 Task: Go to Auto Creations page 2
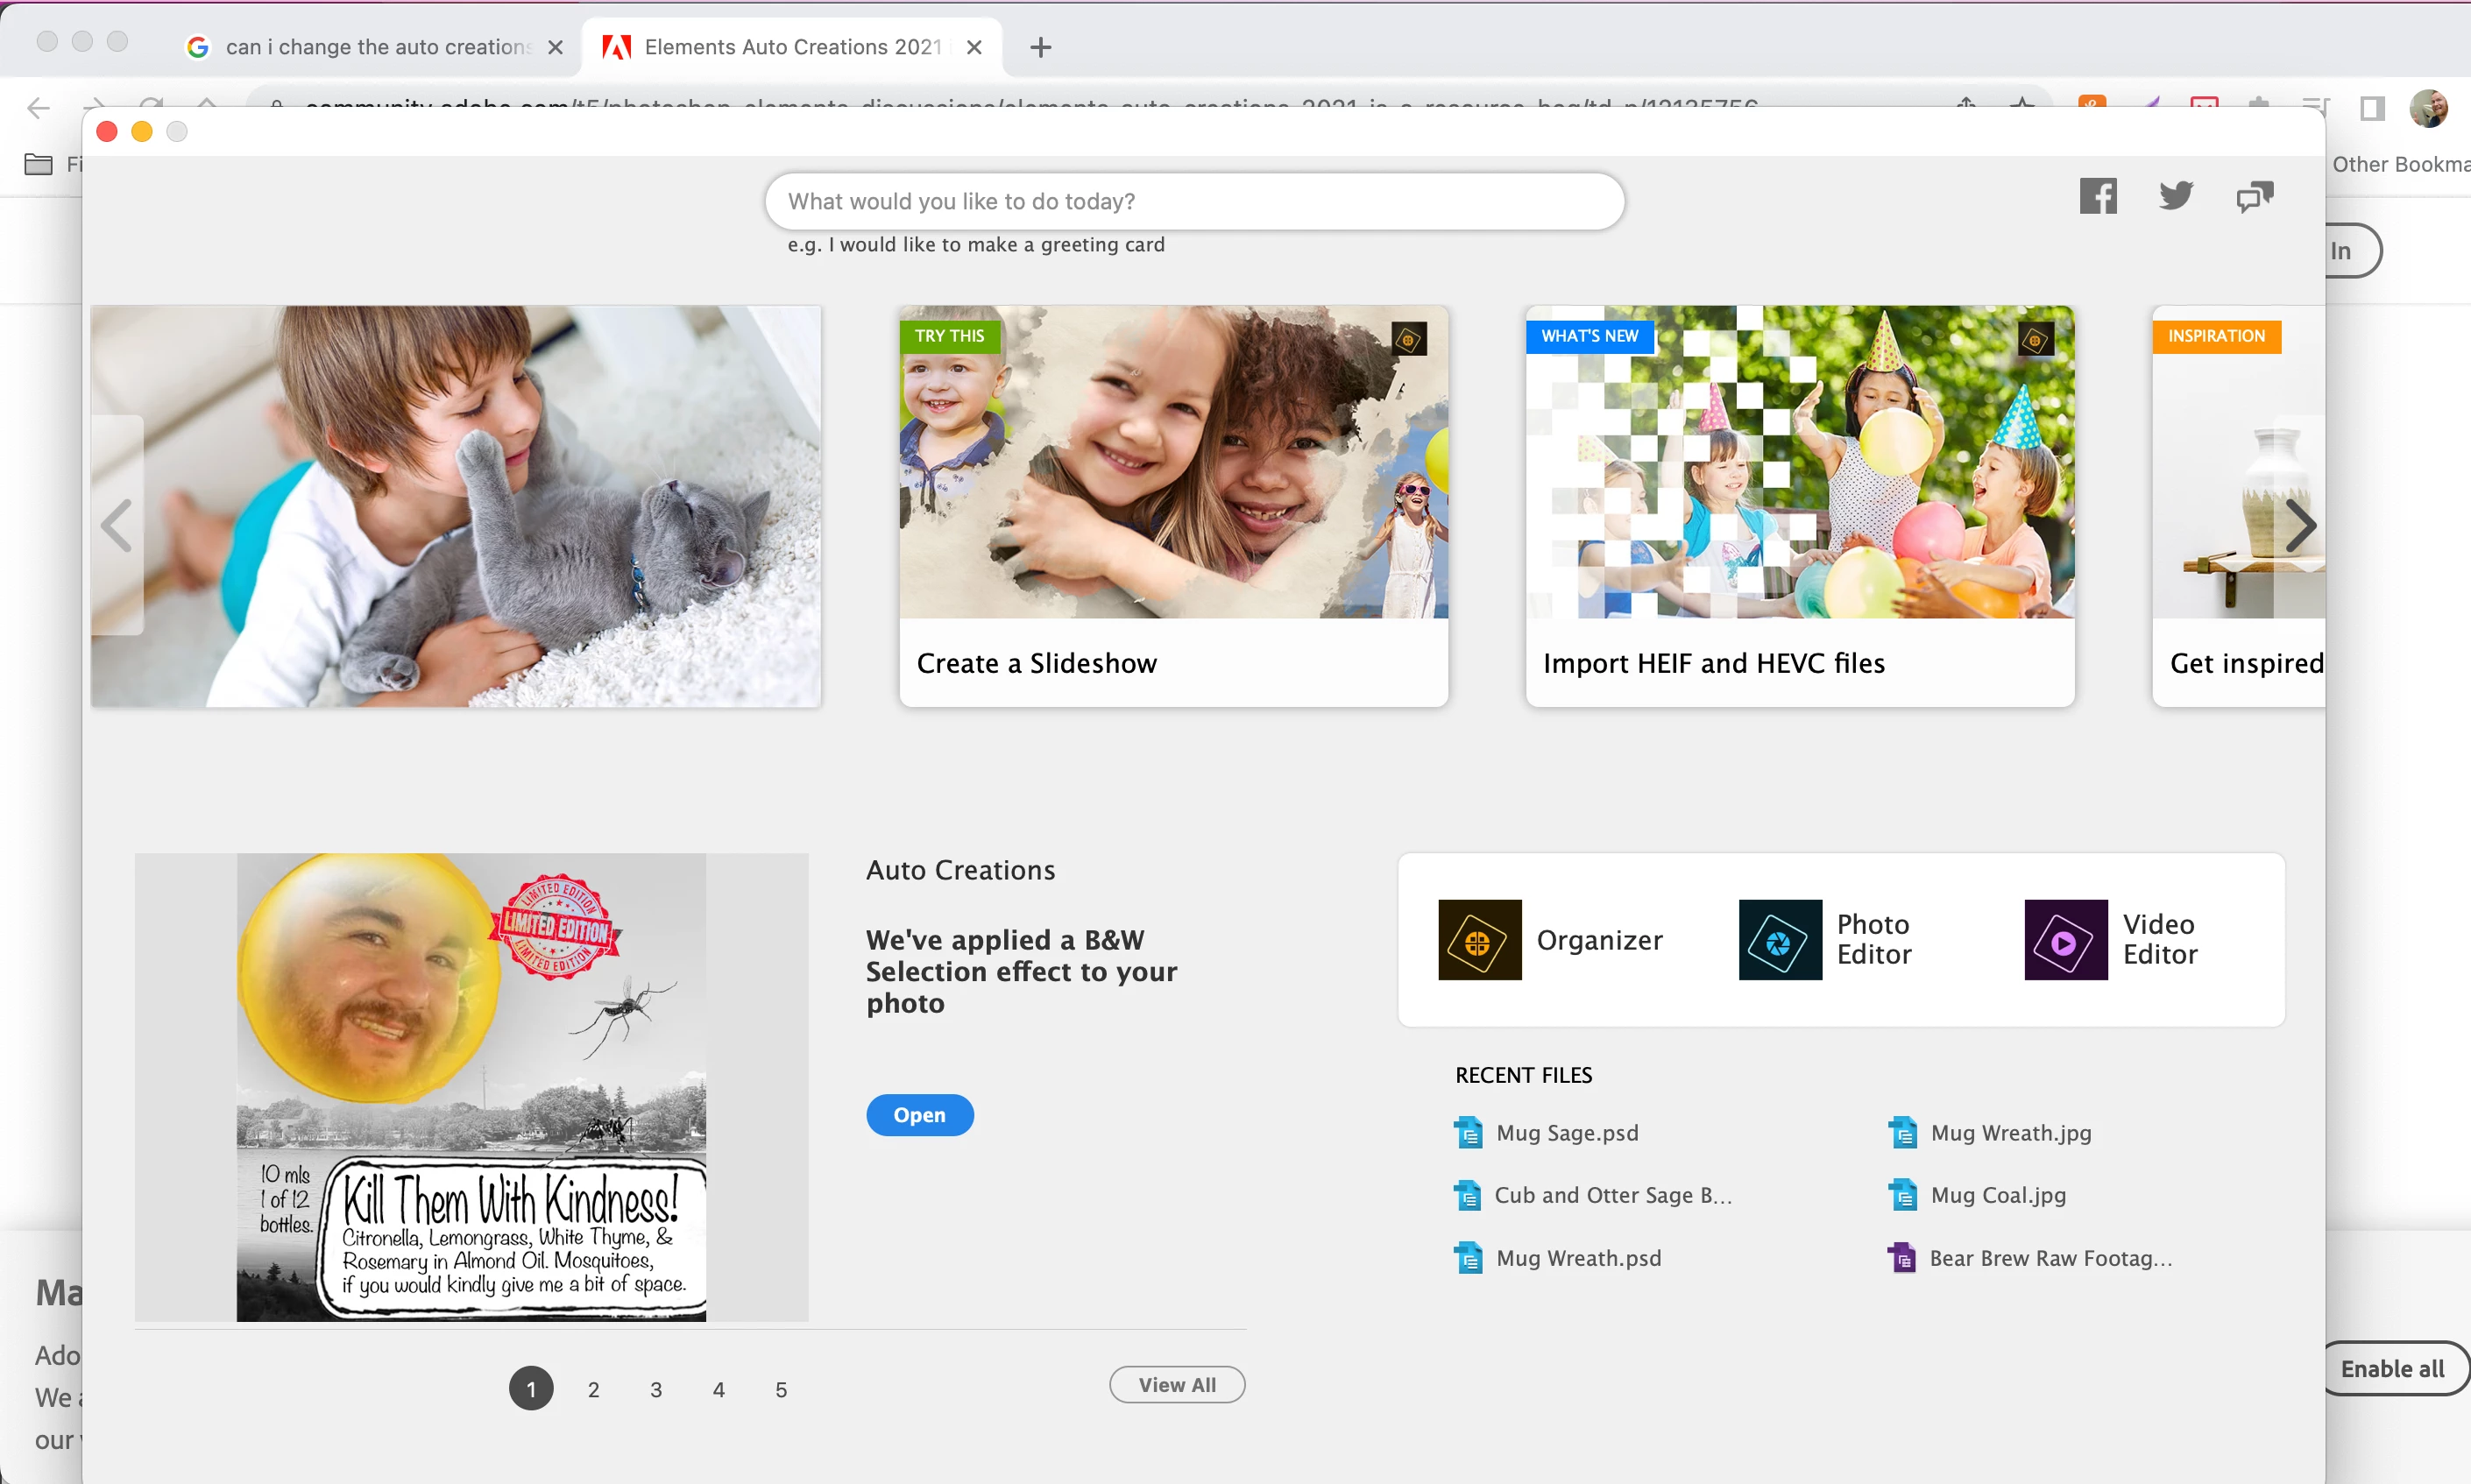tap(593, 1389)
